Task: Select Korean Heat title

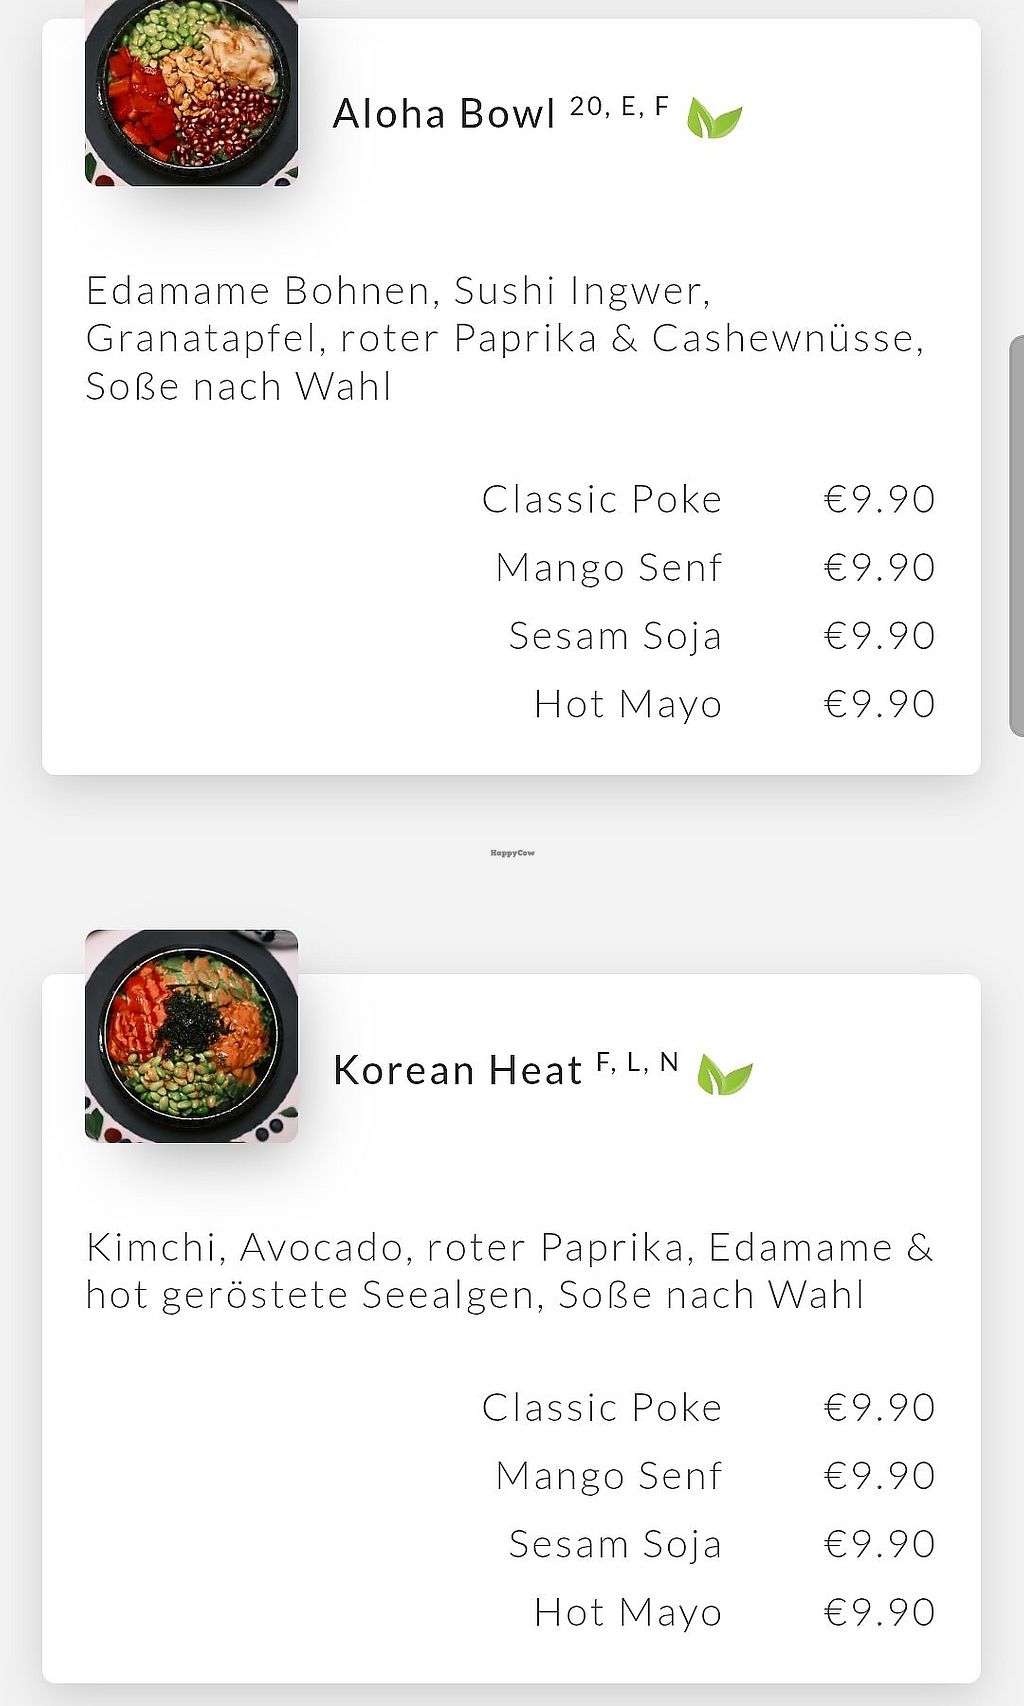Action: pyautogui.click(x=457, y=1071)
